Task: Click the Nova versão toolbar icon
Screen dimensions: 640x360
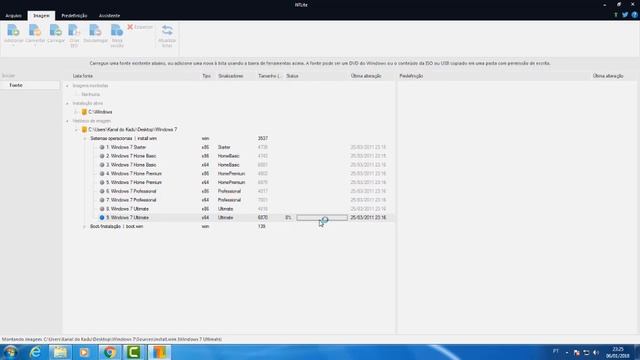Action: (x=117, y=30)
